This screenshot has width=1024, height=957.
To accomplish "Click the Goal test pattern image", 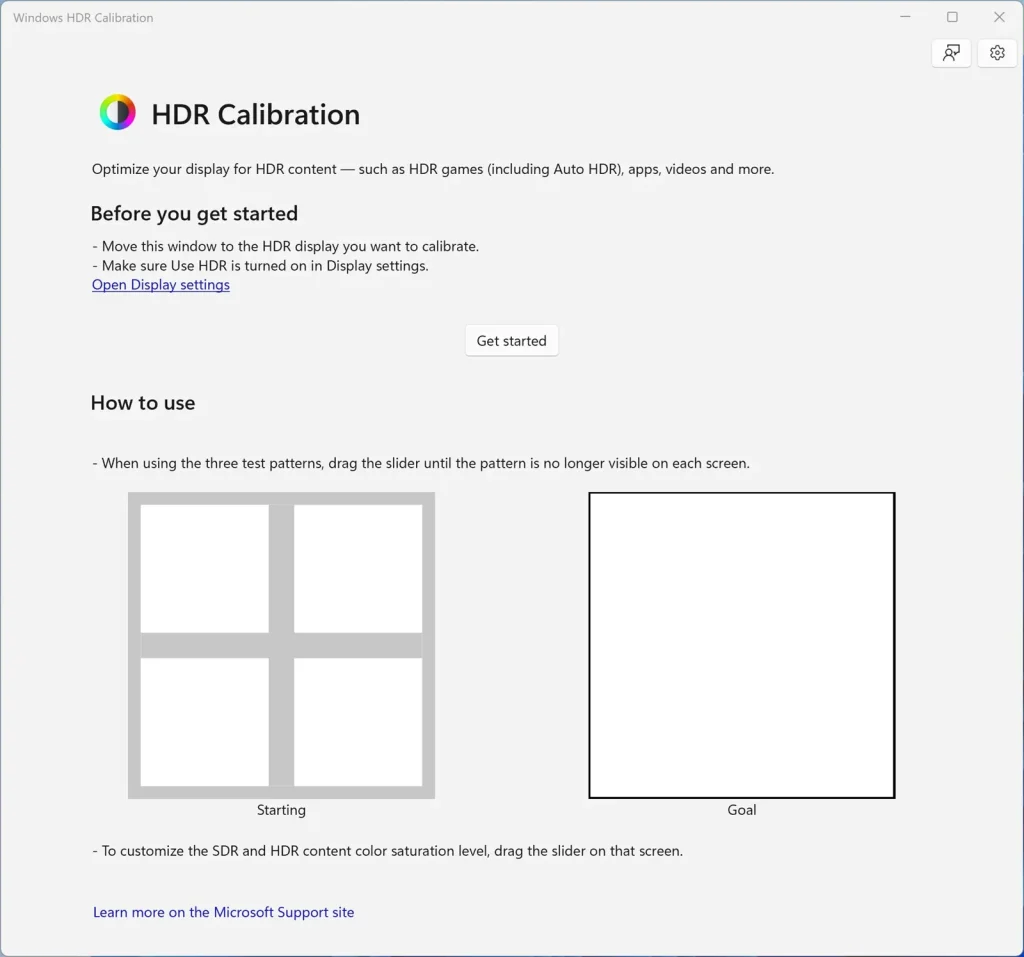I will [742, 645].
